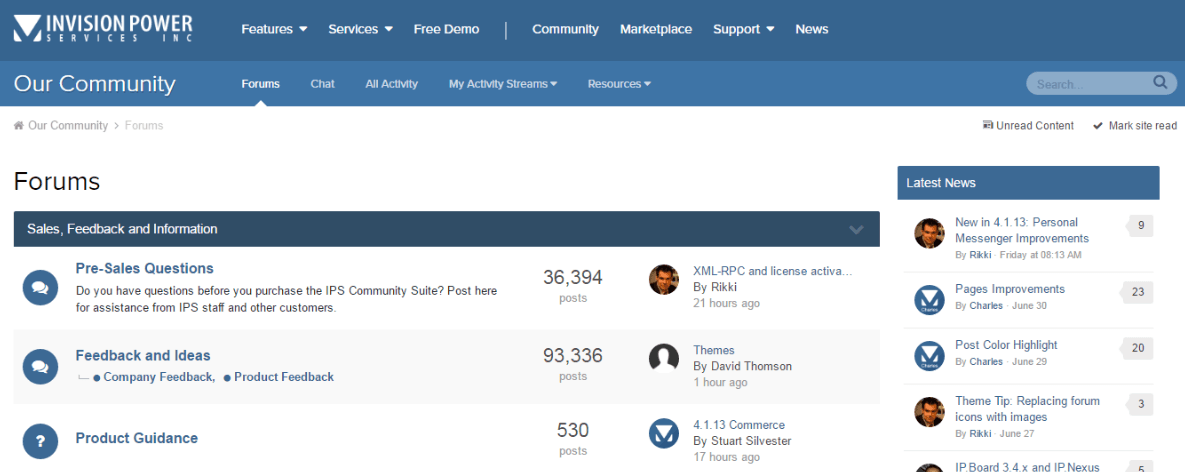
Task: Click Charles avatar beside Pages Improvements
Action: tap(929, 300)
